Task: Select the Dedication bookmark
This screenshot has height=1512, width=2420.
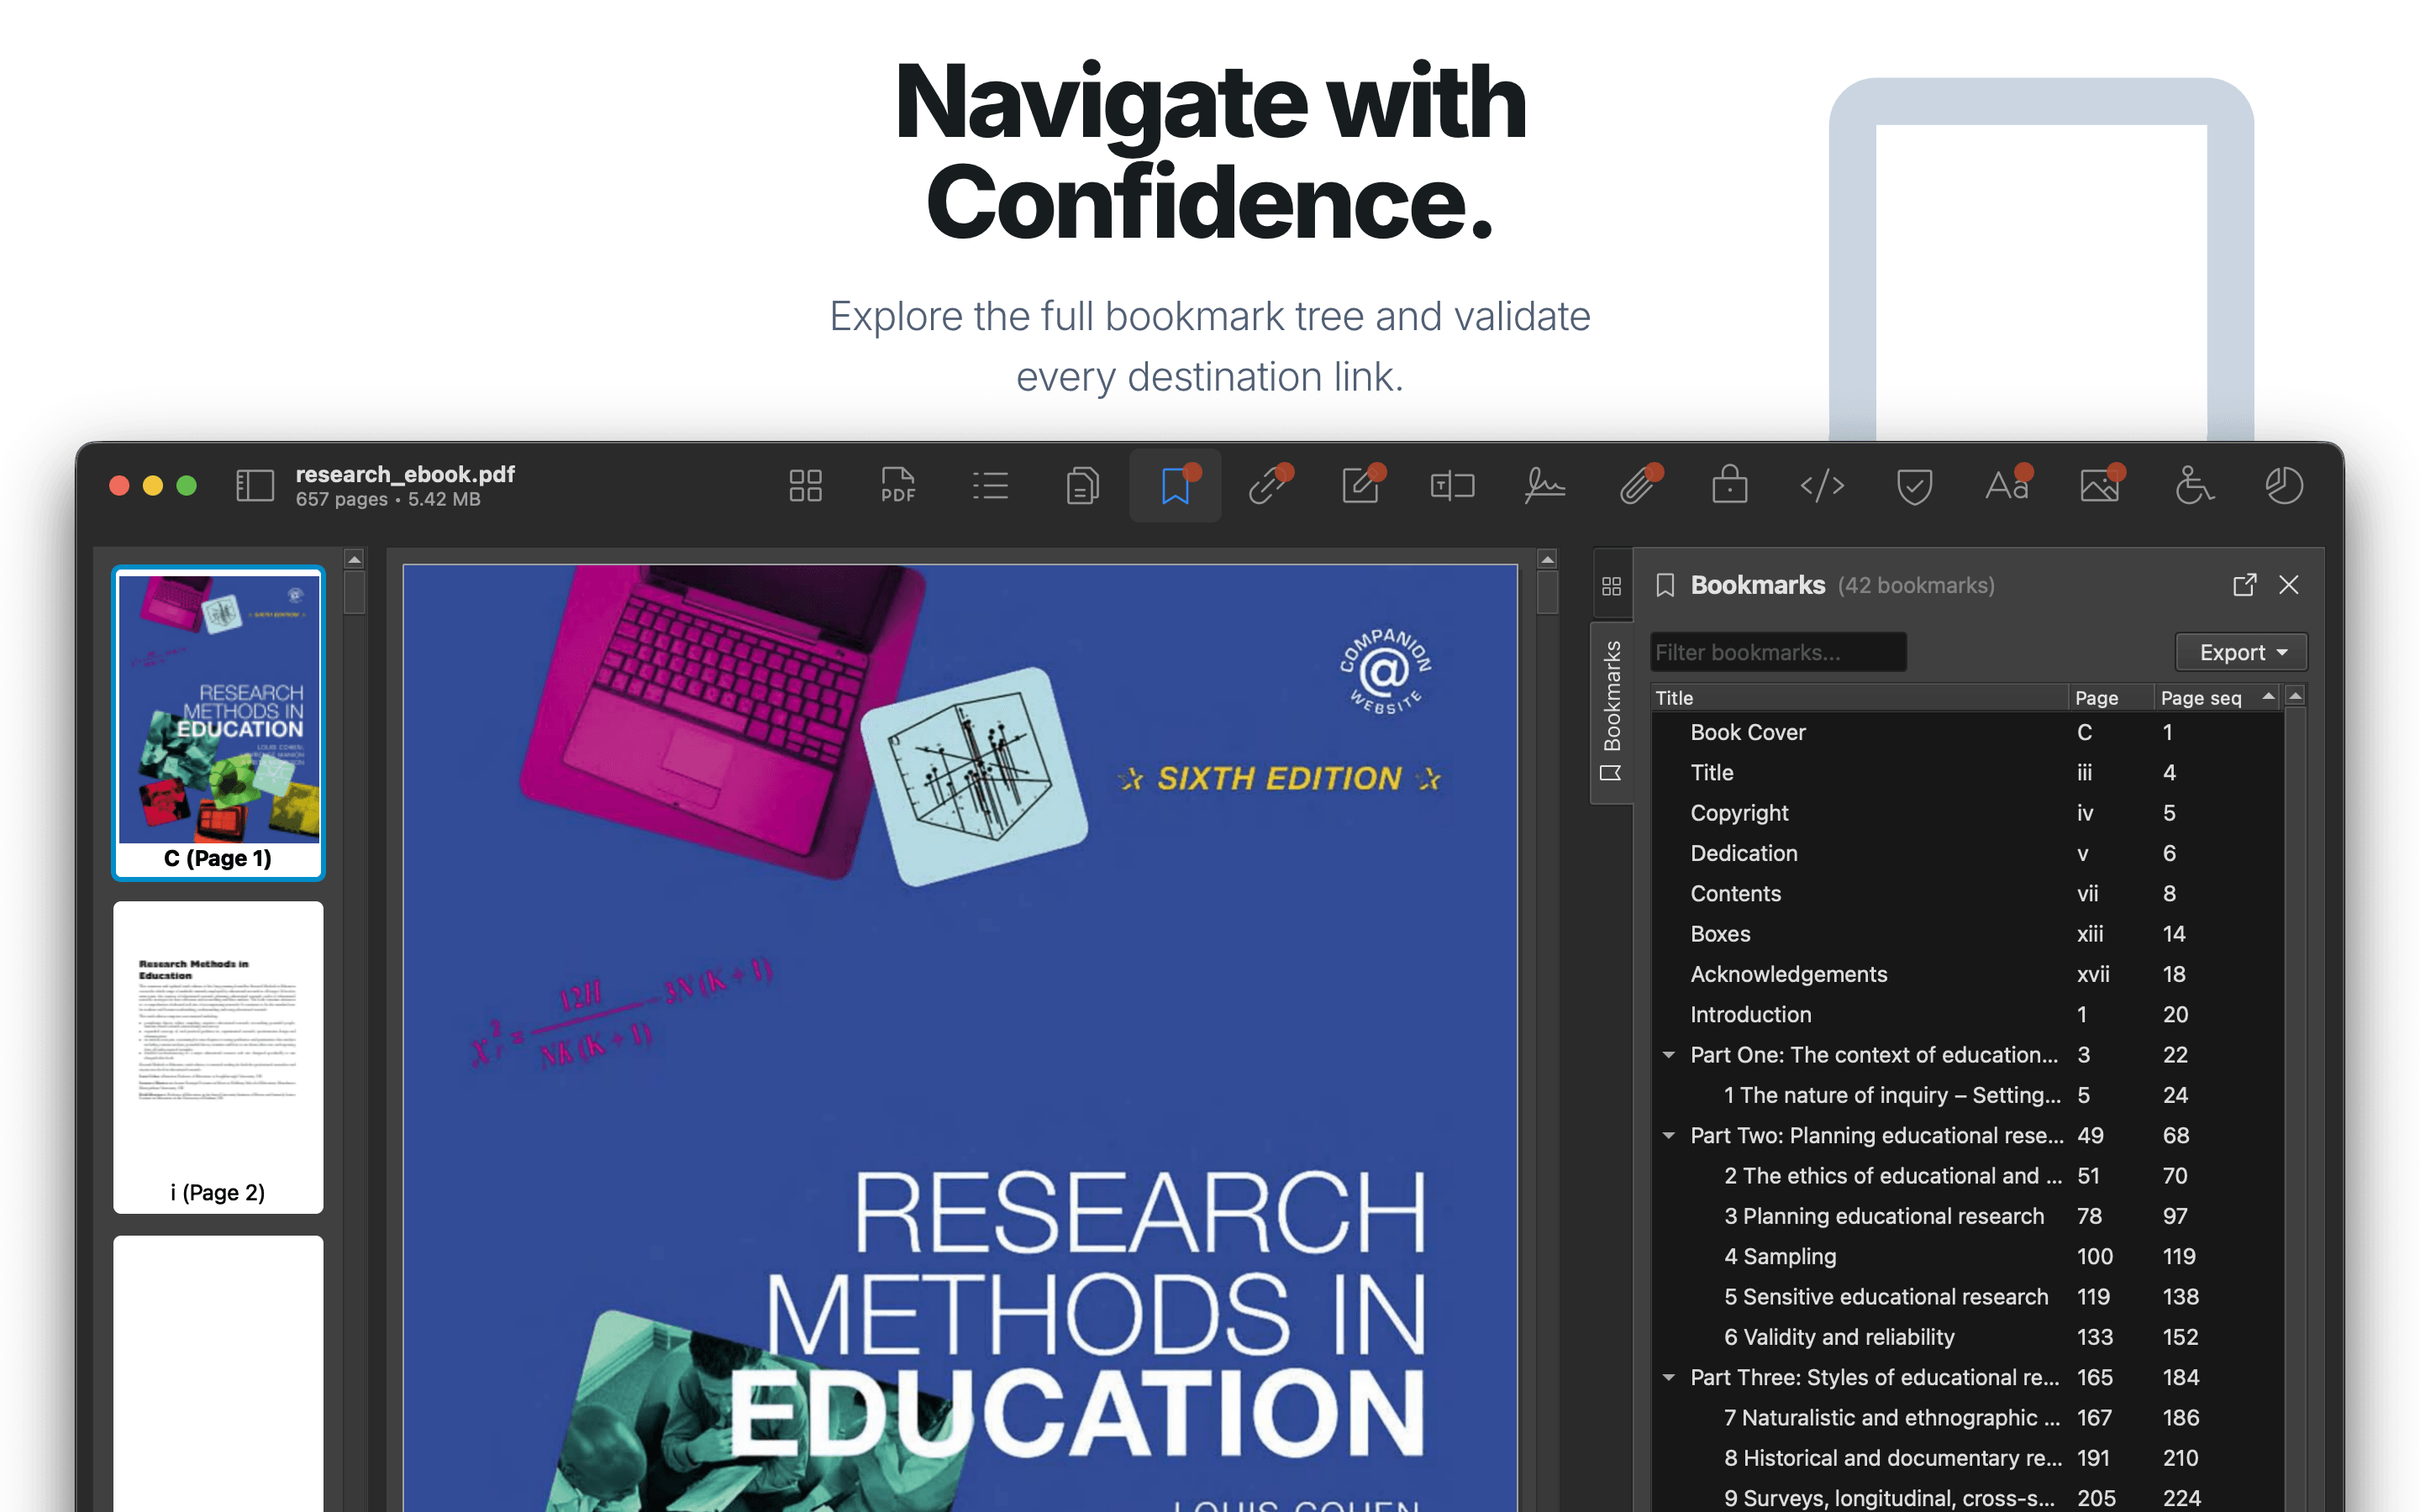Action: click(1966, 853)
